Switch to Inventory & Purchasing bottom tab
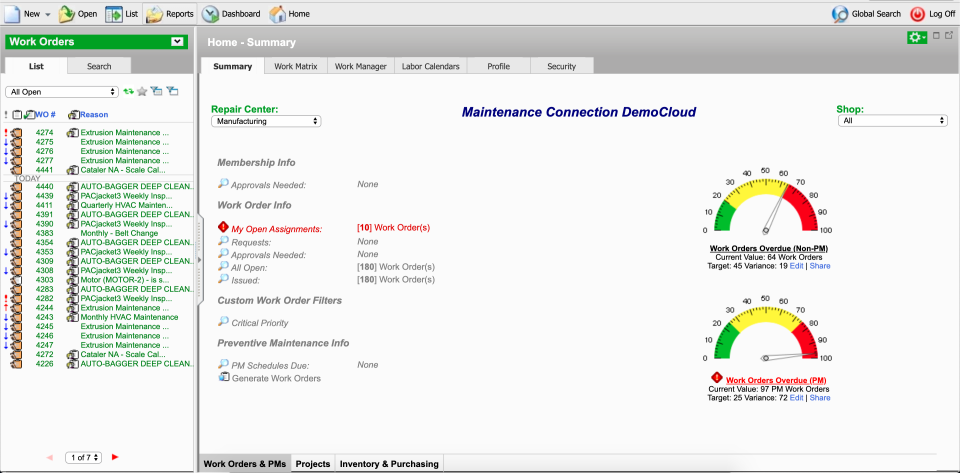 [x=389, y=464]
